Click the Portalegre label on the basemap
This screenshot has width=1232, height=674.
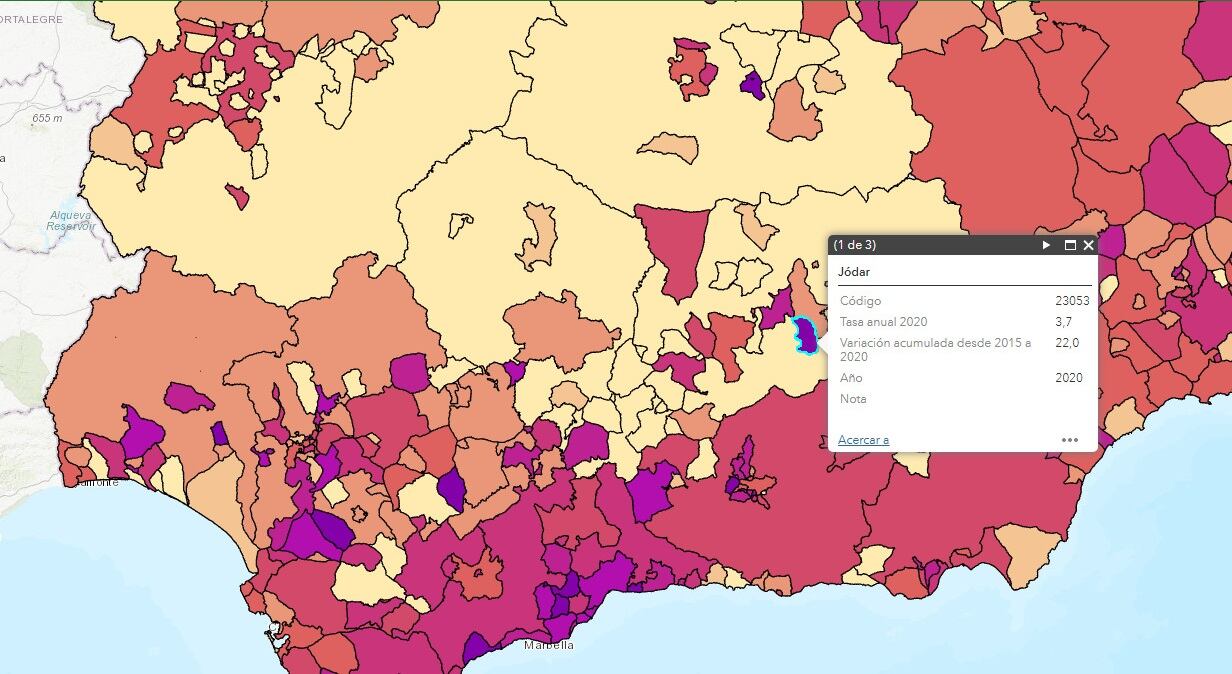pos(32,19)
